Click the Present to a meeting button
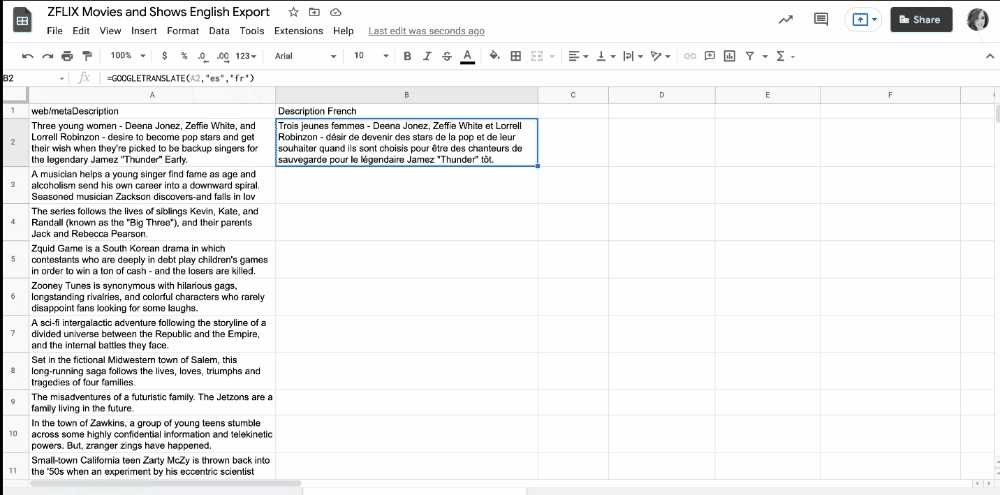This screenshot has width=1000, height=495. coord(864,20)
